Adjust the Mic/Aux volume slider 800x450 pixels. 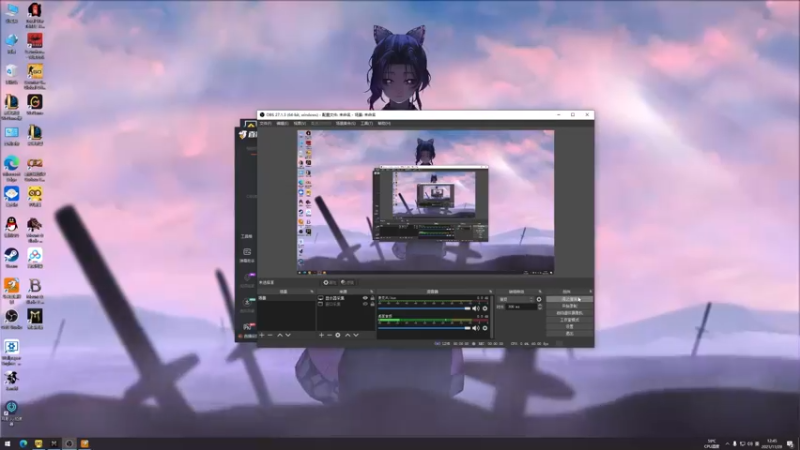coord(424,308)
